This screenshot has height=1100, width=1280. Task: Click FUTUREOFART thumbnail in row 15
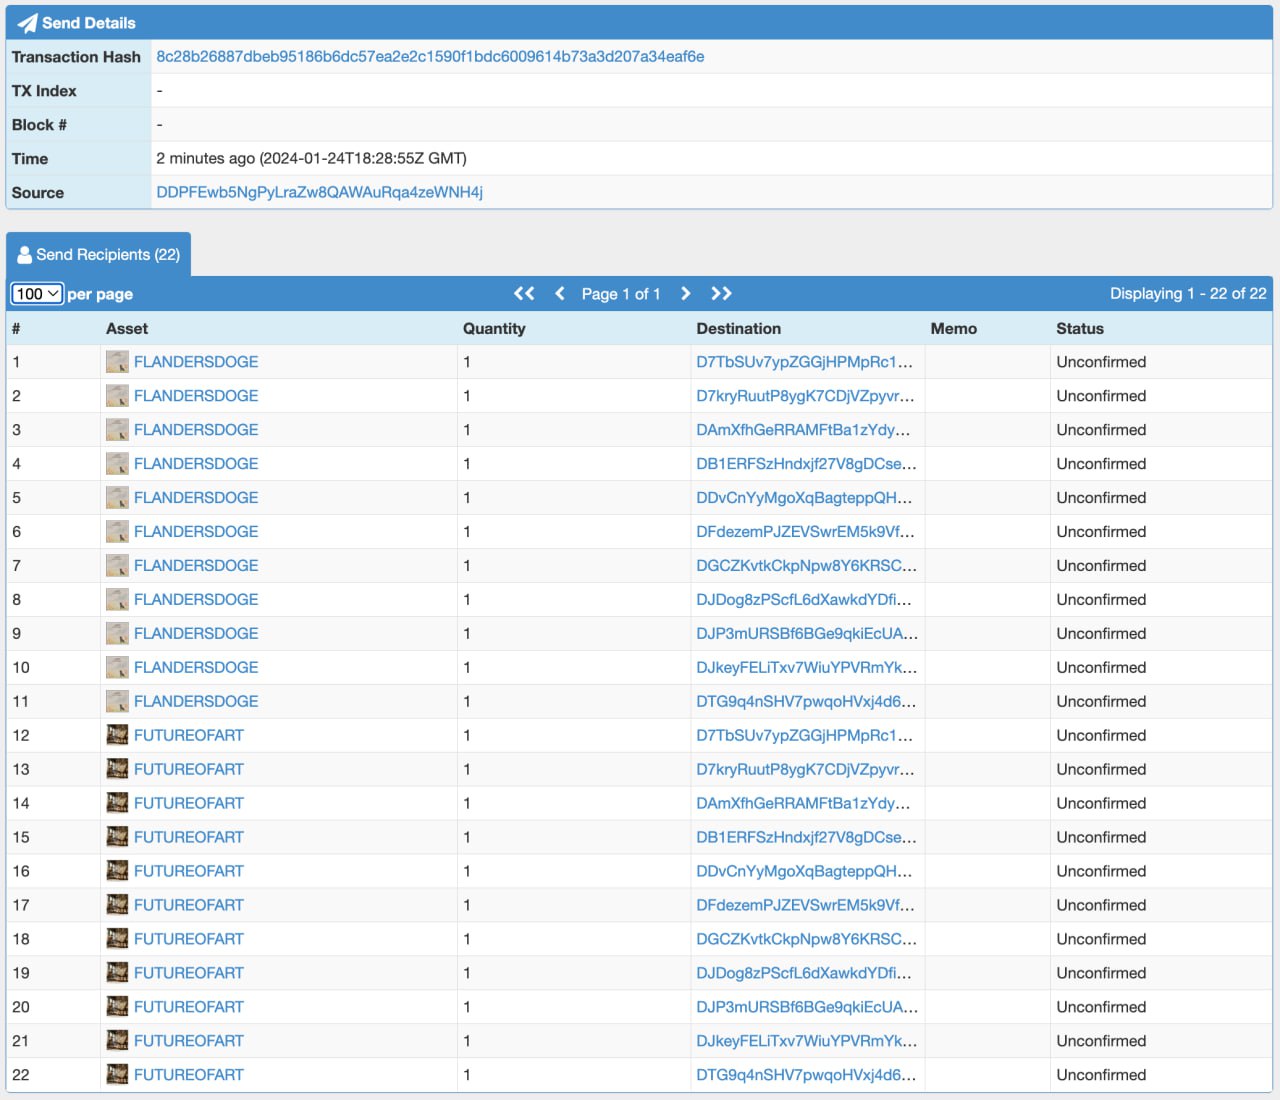(x=117, y=838)
